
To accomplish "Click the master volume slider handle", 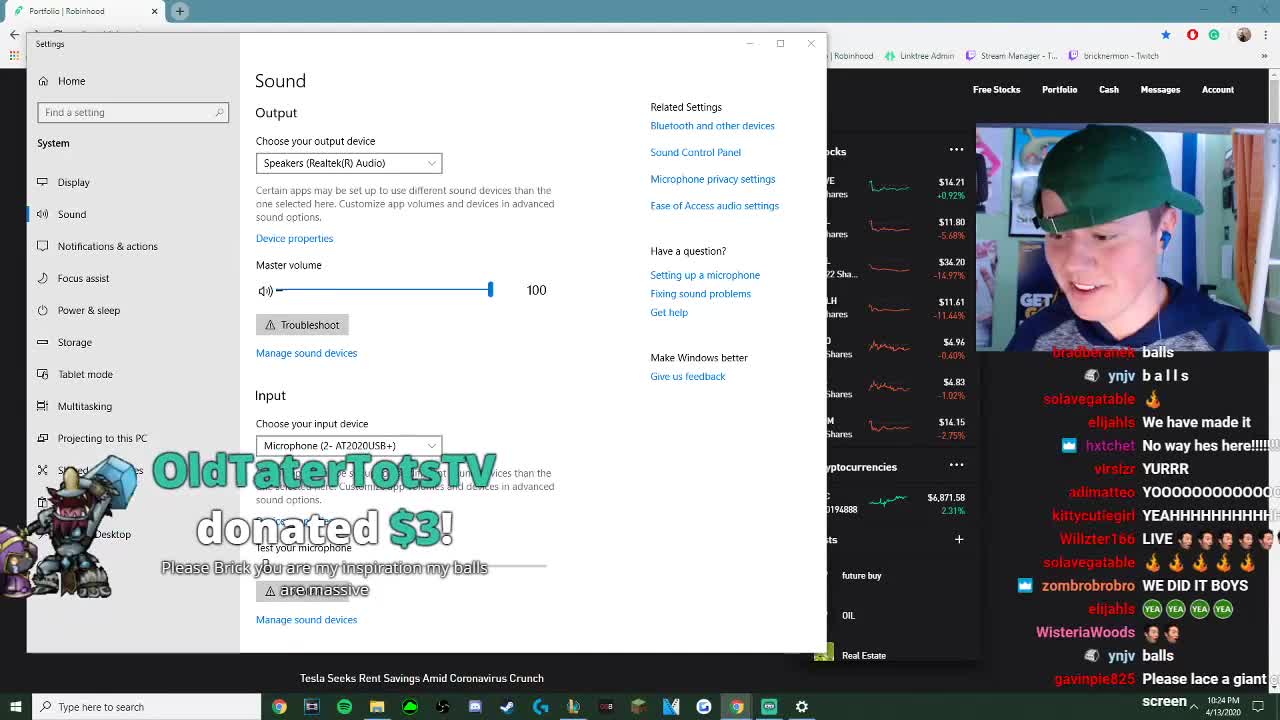I will (490, 290).
